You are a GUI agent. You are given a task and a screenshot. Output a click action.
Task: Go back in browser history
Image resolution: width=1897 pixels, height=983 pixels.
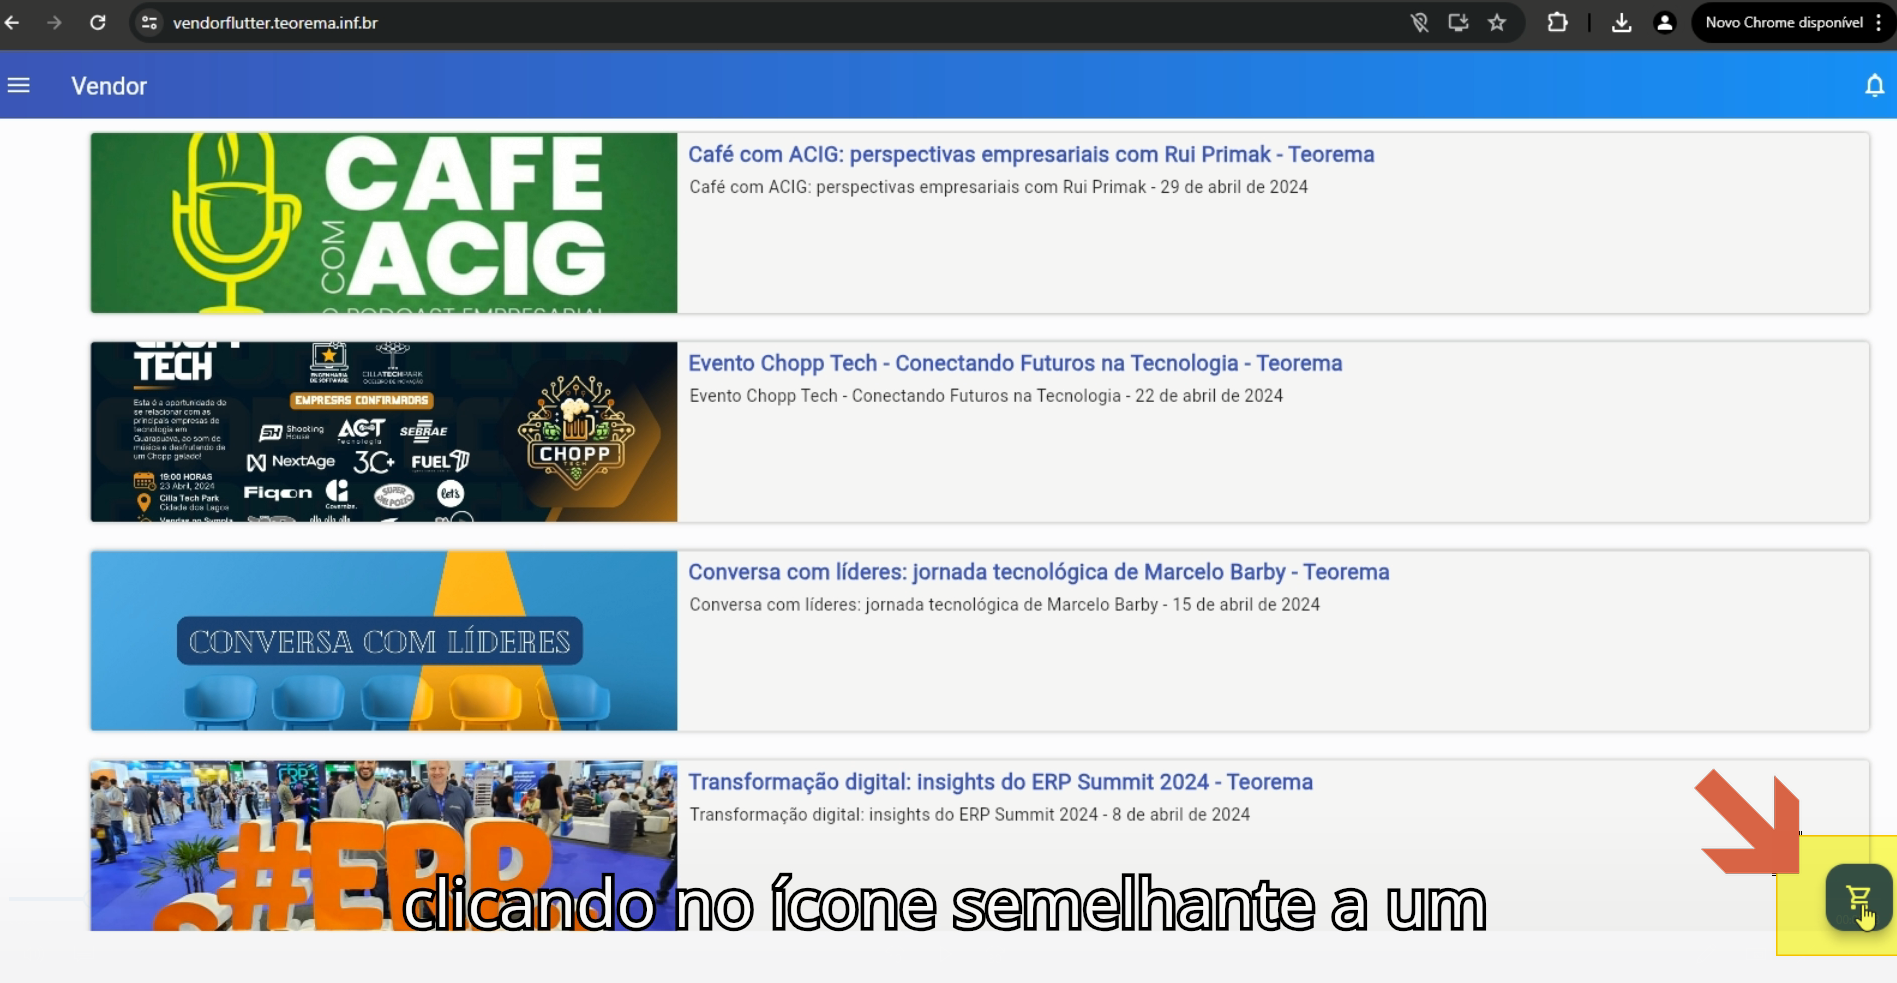tap(12, 22)
